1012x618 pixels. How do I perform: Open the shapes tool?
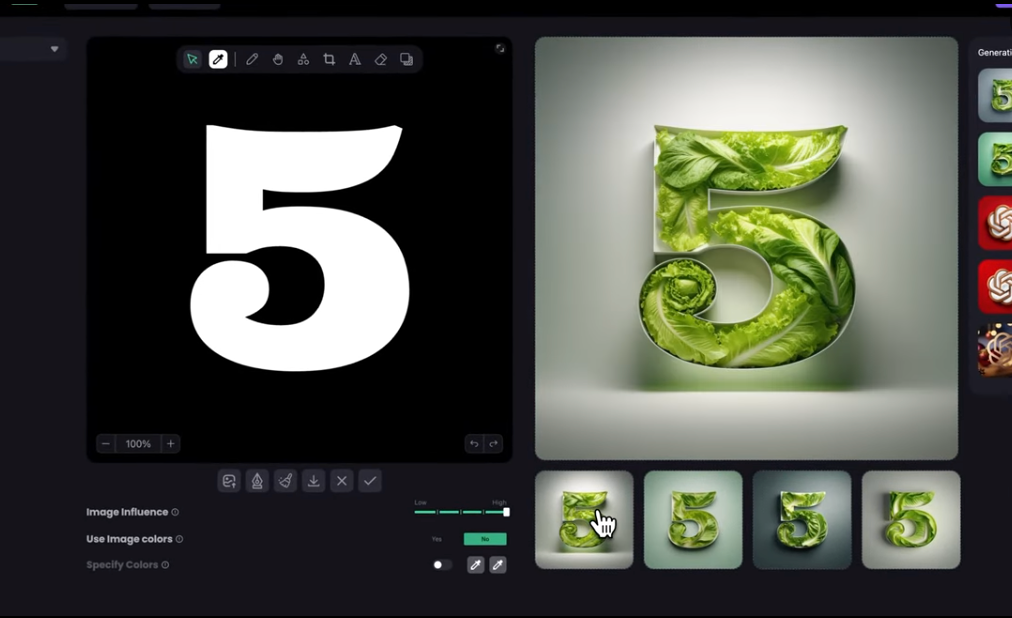[x=303, y=60]
